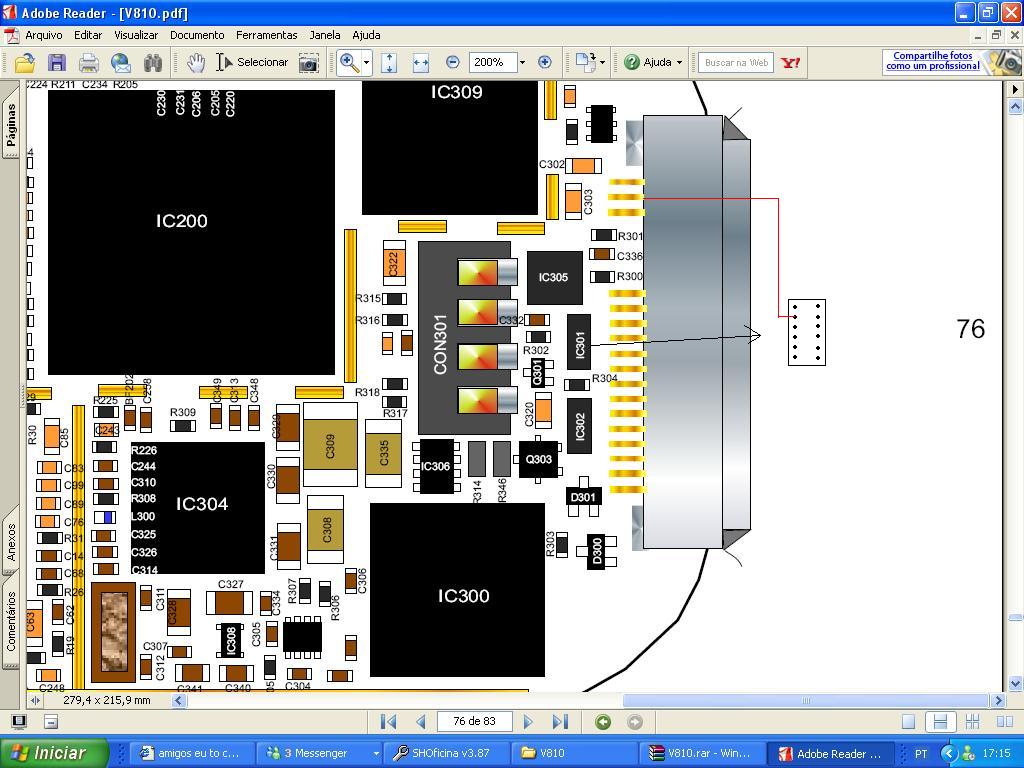
Task: Click the rotate view page icon
Action: 585,63
